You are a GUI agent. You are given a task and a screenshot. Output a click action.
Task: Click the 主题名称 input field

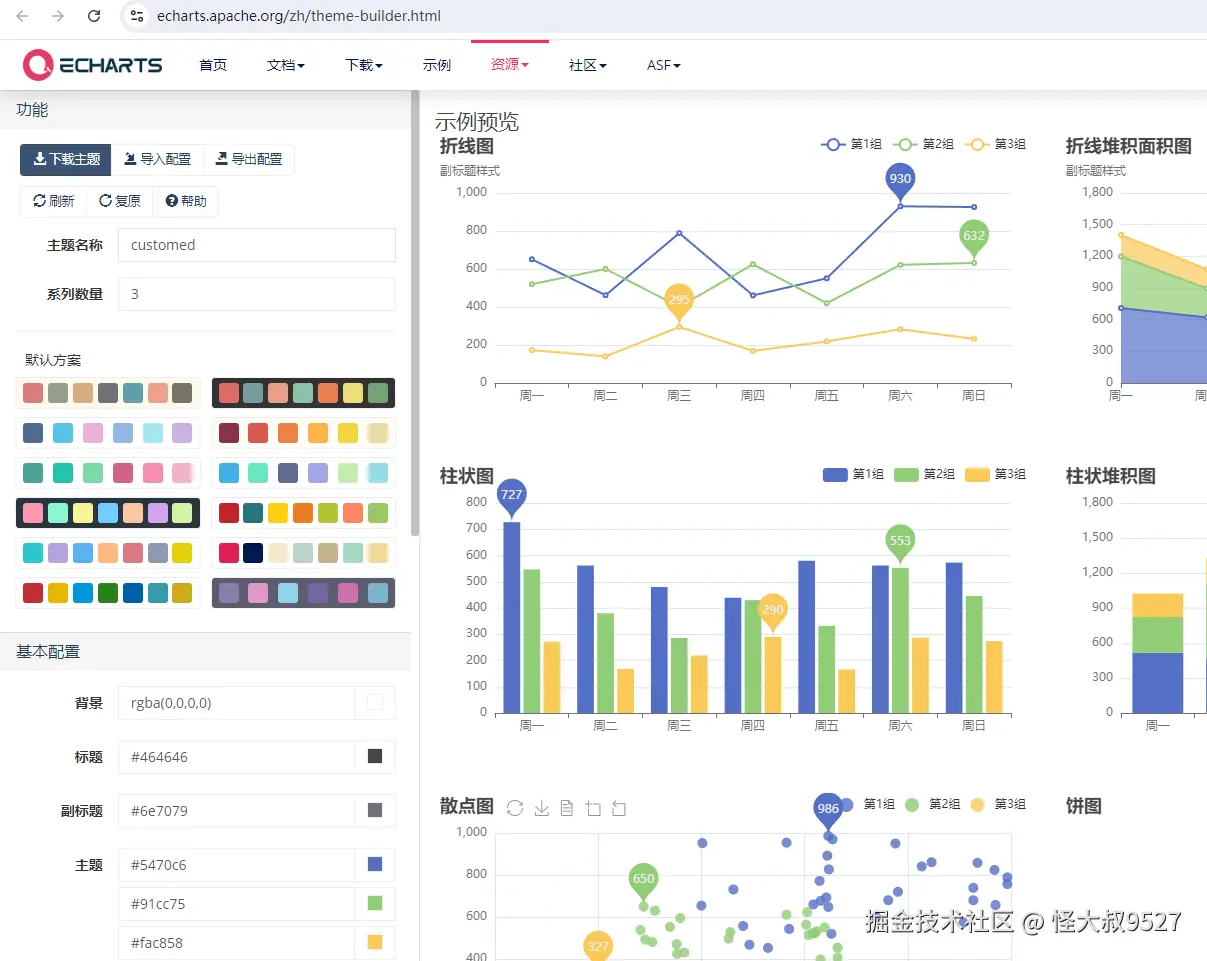(x=257, y=245)
